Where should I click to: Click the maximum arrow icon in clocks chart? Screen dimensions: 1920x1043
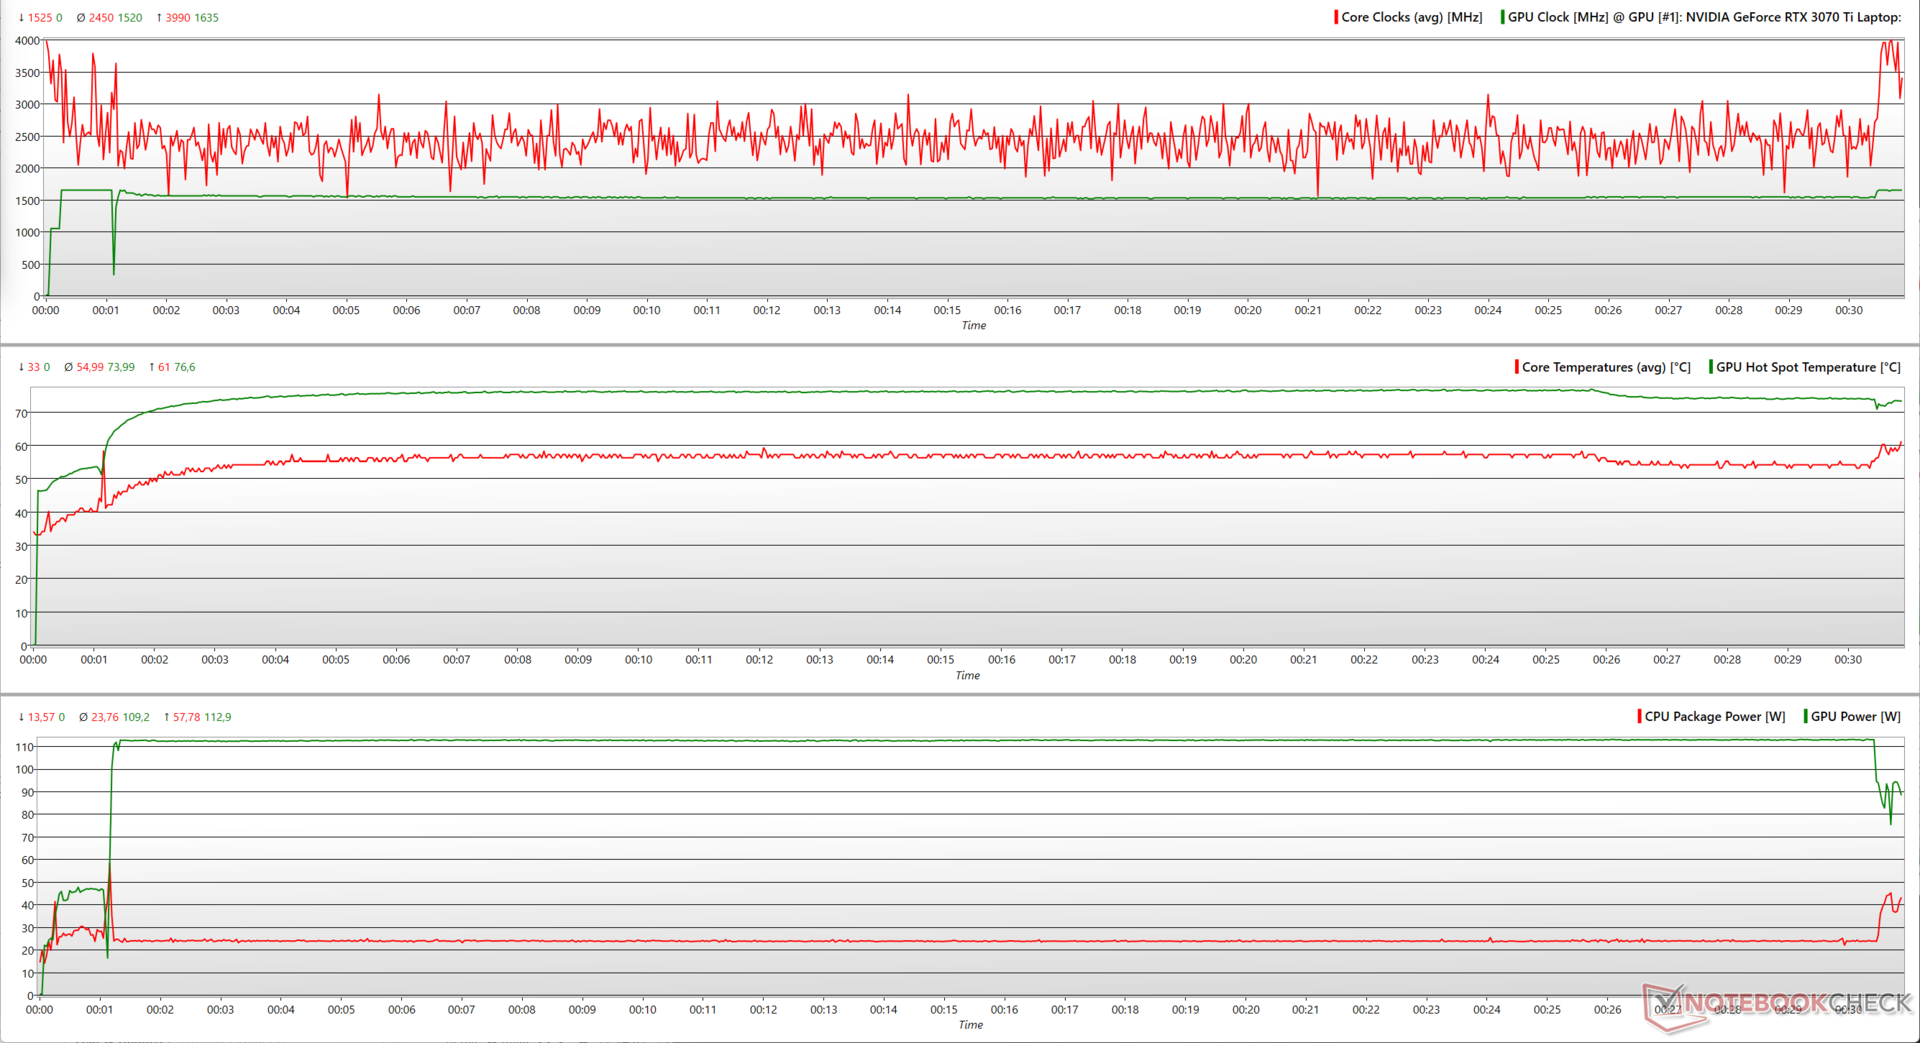(x=159, y=18)
